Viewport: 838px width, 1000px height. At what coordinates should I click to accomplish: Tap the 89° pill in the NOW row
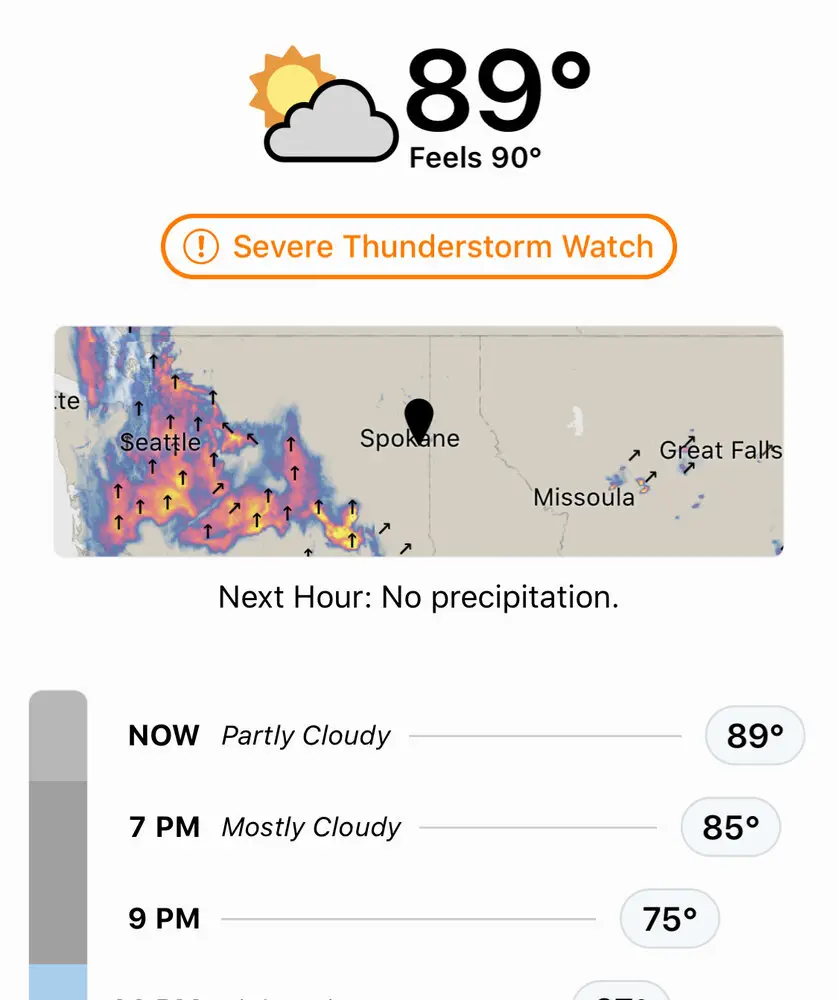[755, 735]
